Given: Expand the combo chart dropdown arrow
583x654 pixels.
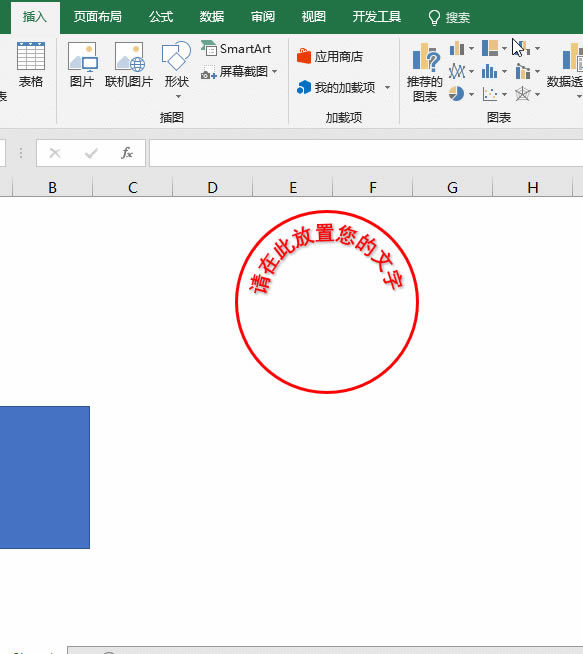Looking at the screenshot, I should pos(537,72).
